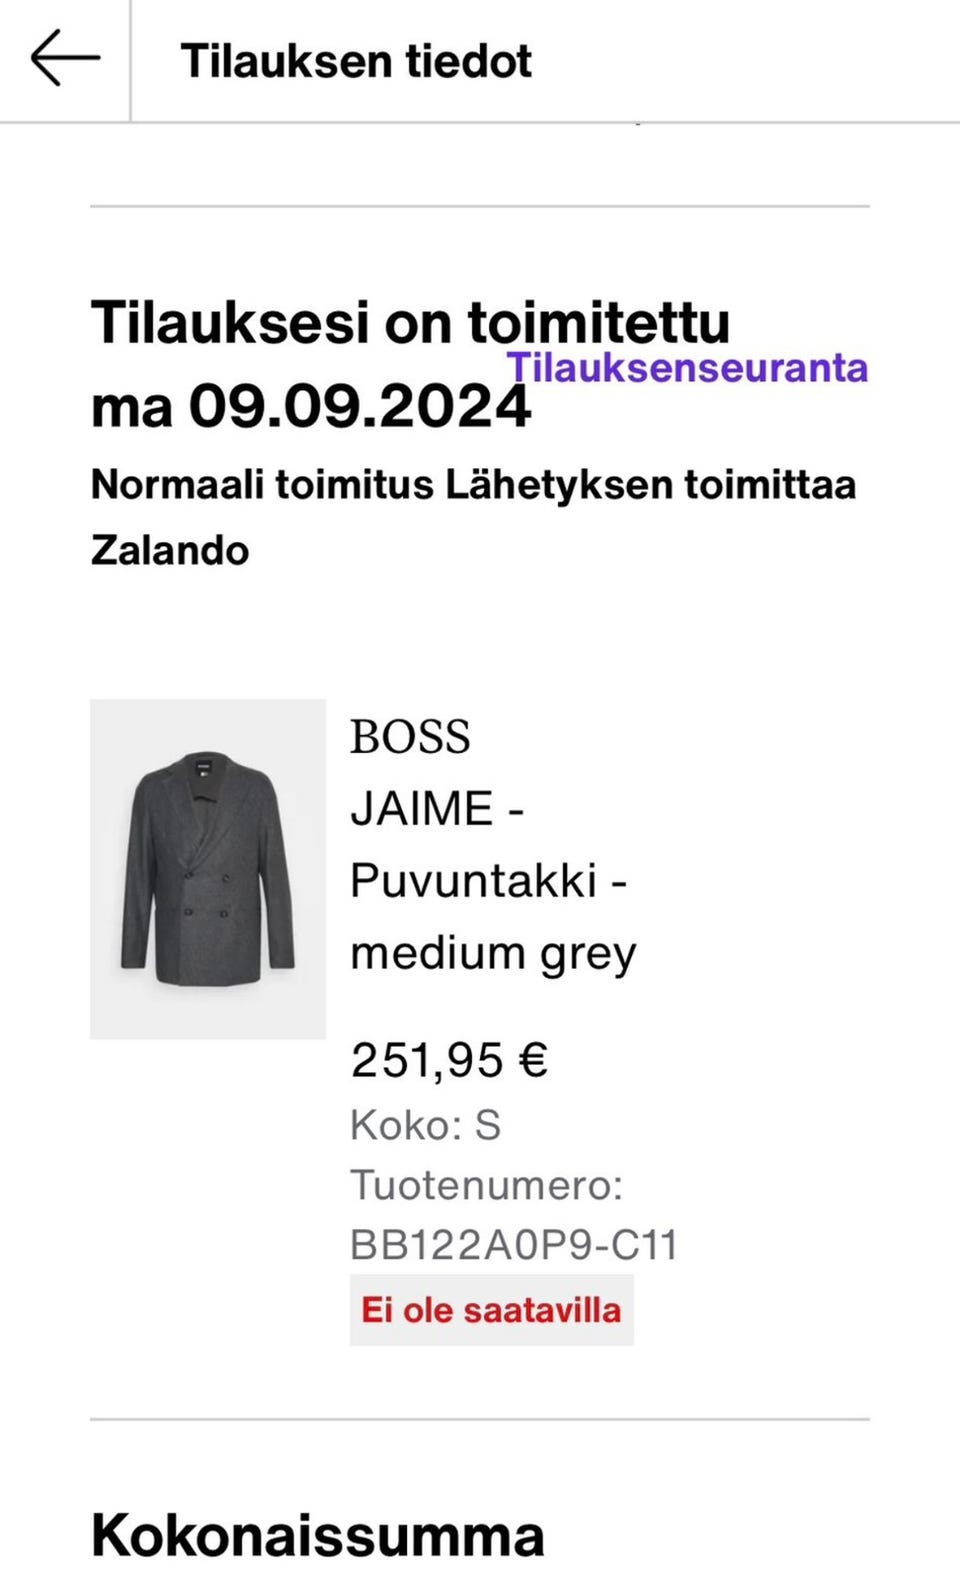Click the "Tilauksen tiedot" page title
Image resolution: width=960 pixels, height=1577 pixels.
tap(356, 61)
